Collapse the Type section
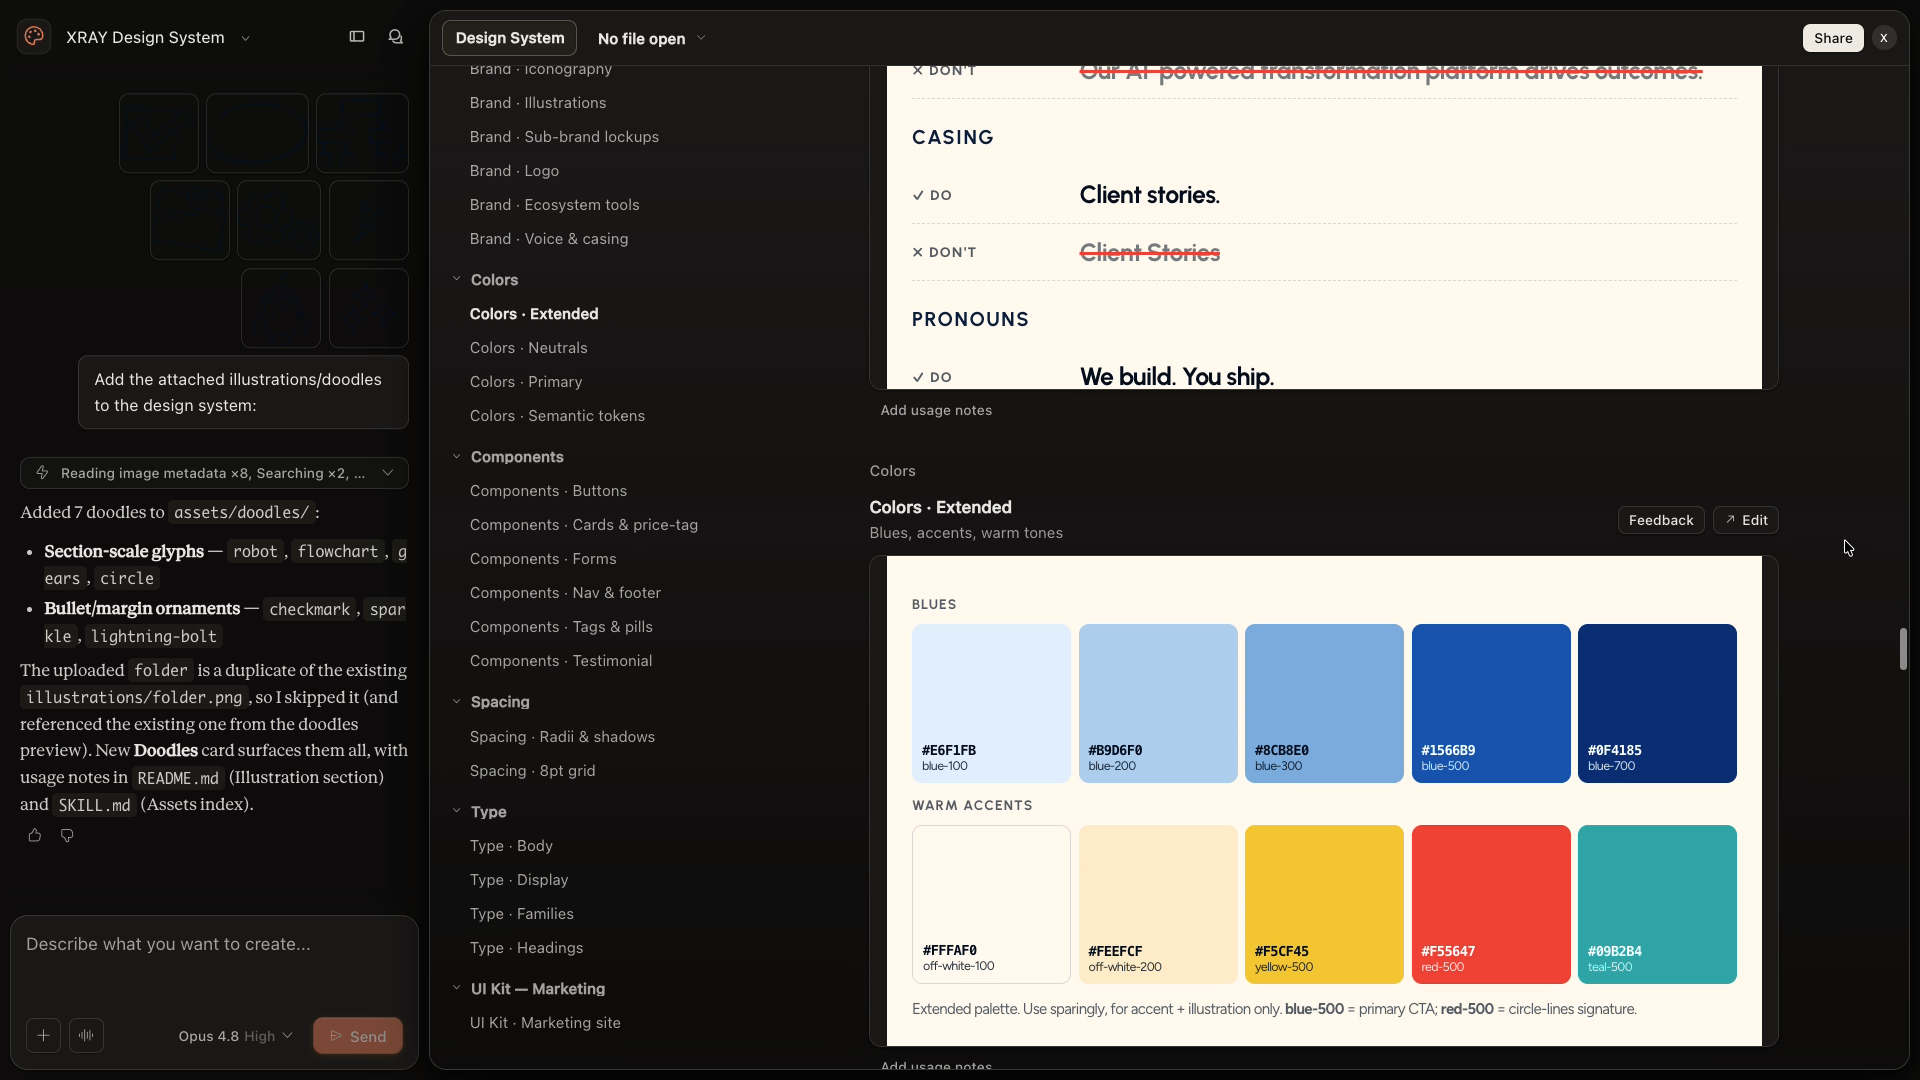 456,812
